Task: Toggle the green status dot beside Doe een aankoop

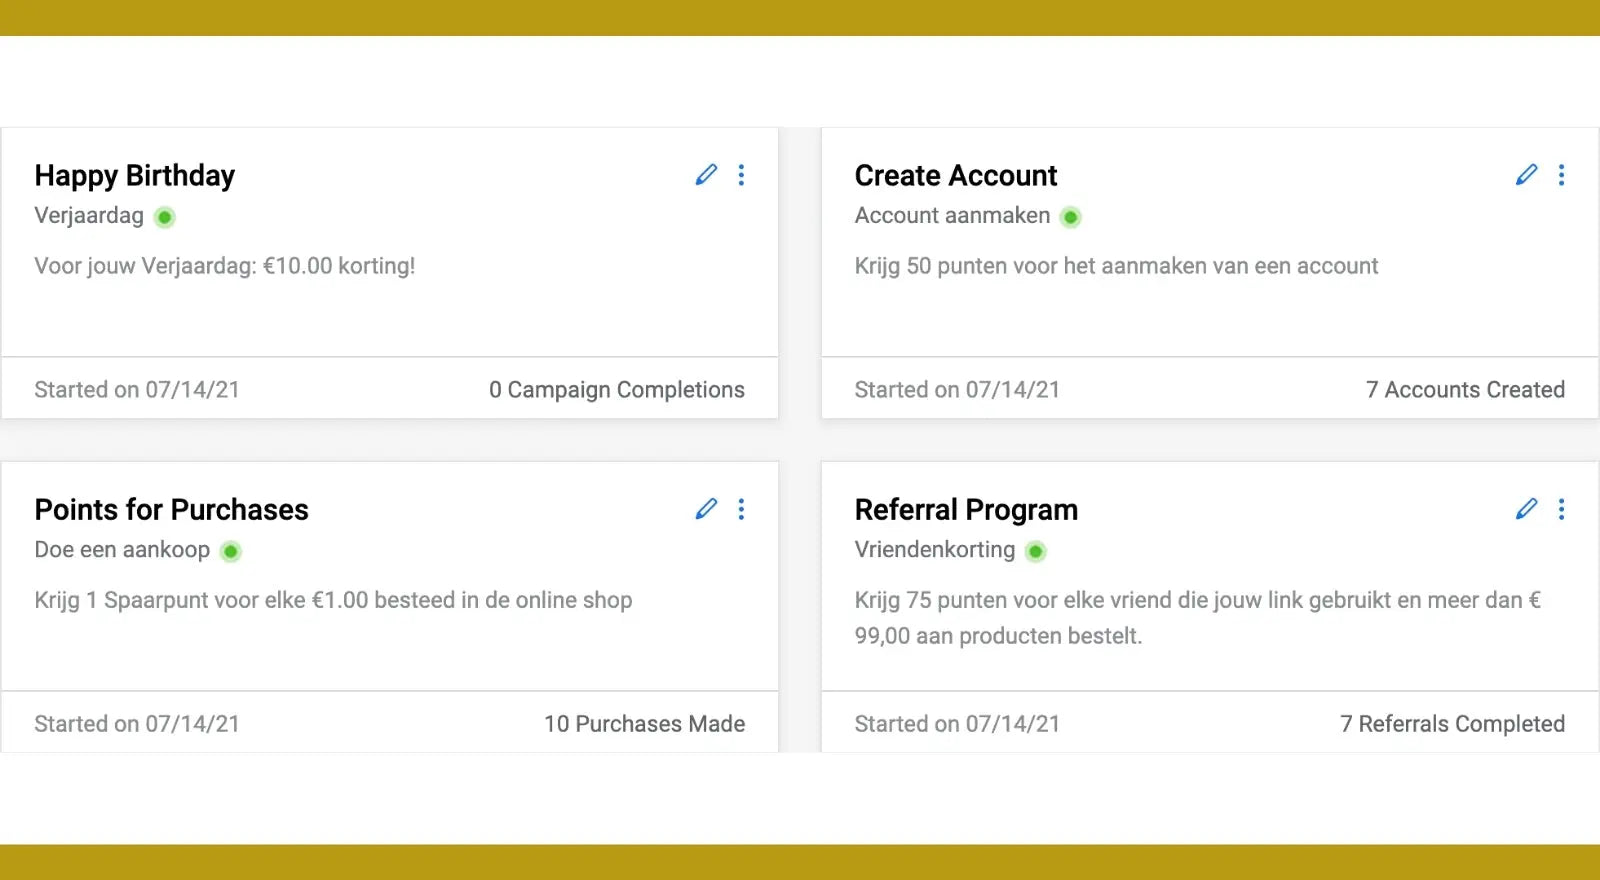Action: tap(231, 551)
